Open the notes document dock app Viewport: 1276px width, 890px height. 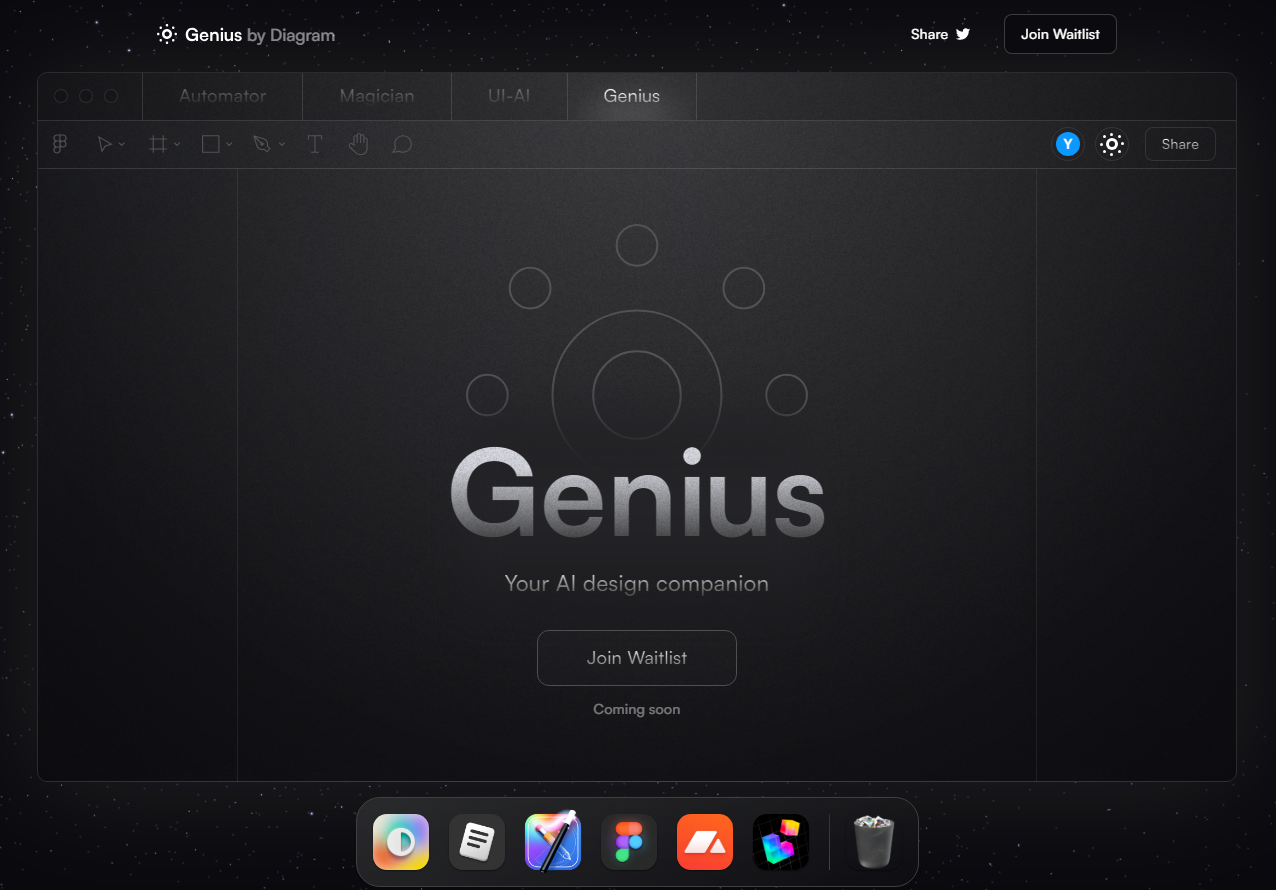click(x=477, y=842)
